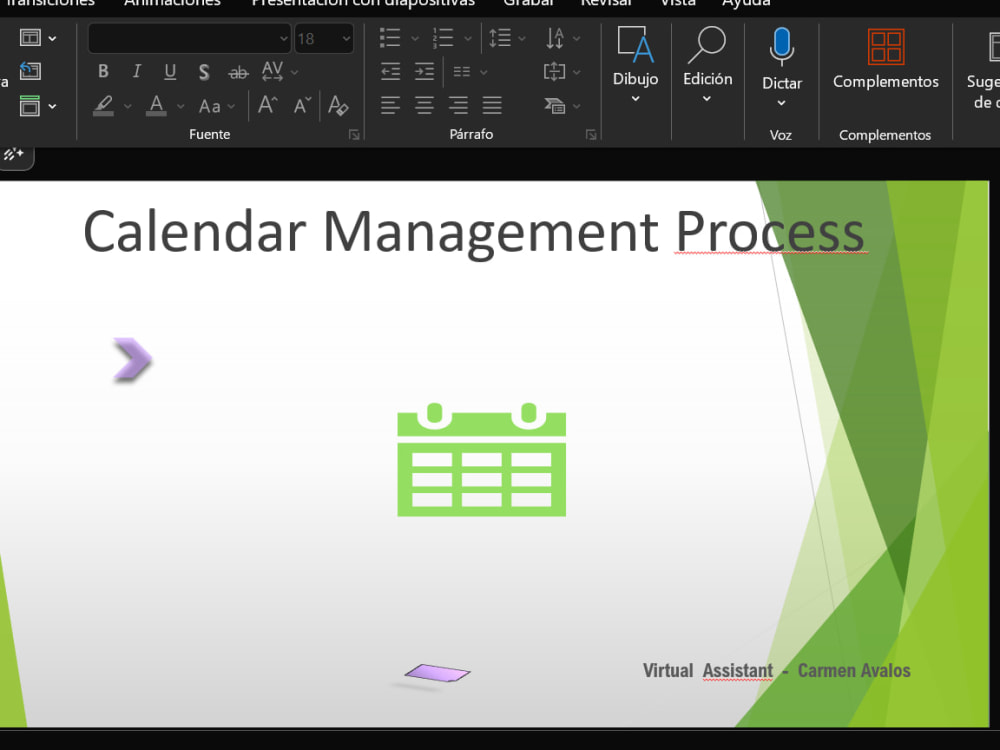Select the purple parallelogram shape
1000x750 pixels.
coord(438,673)
